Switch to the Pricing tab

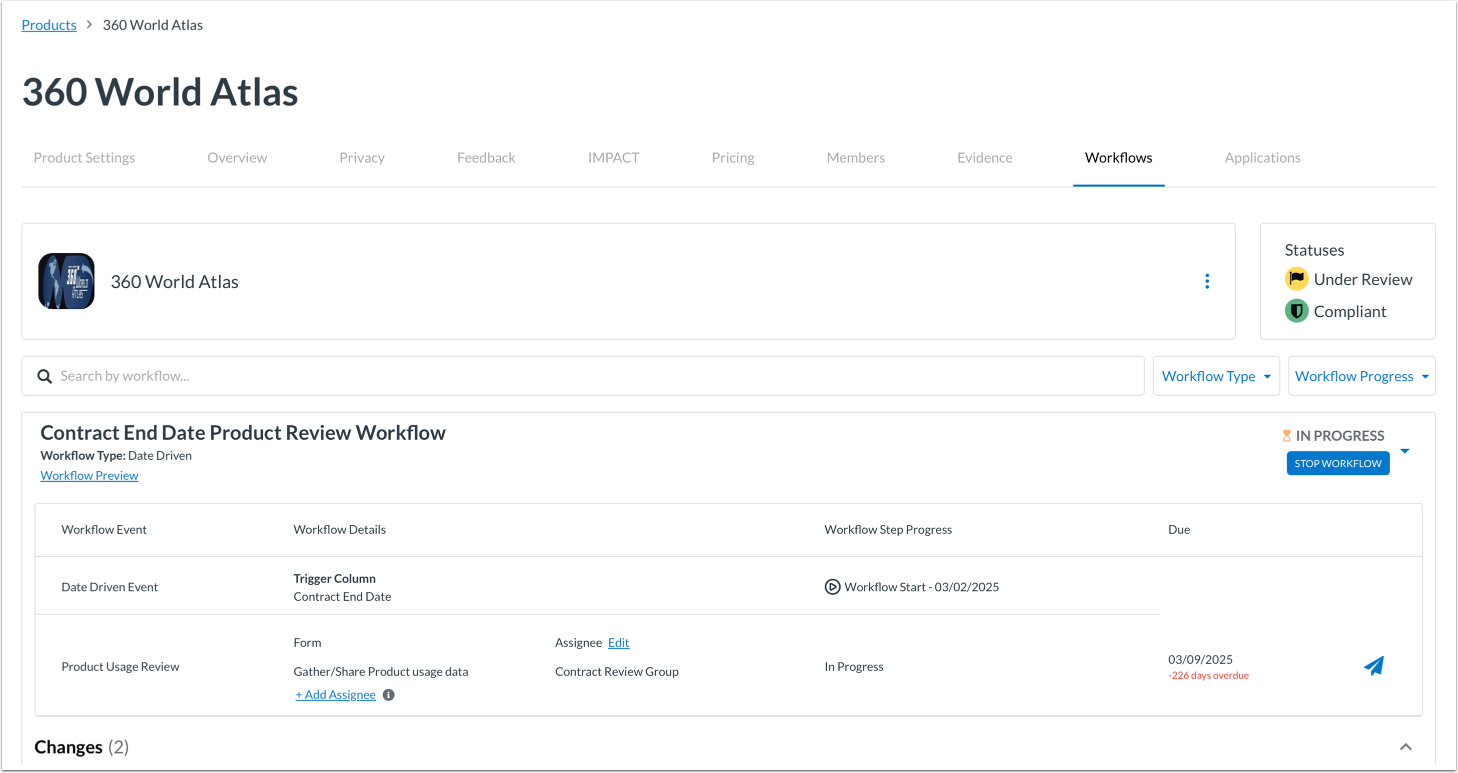733,157
